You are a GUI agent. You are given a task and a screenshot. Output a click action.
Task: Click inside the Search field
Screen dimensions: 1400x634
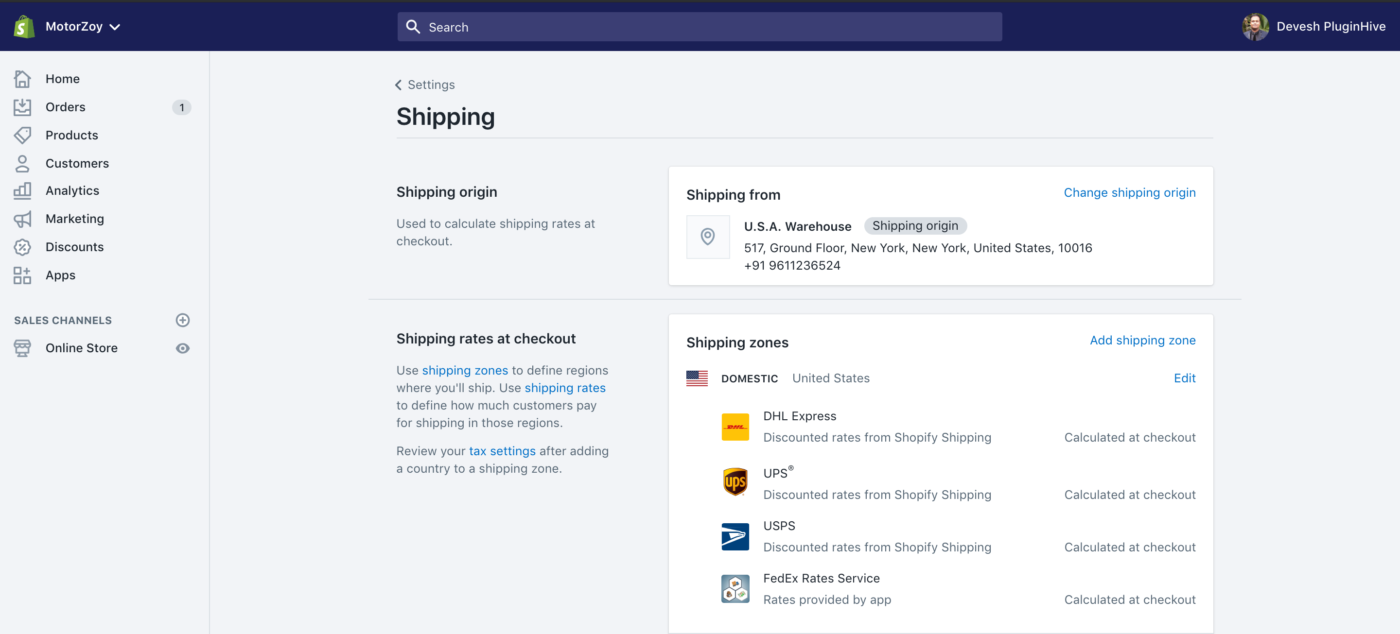coord(700,26)
